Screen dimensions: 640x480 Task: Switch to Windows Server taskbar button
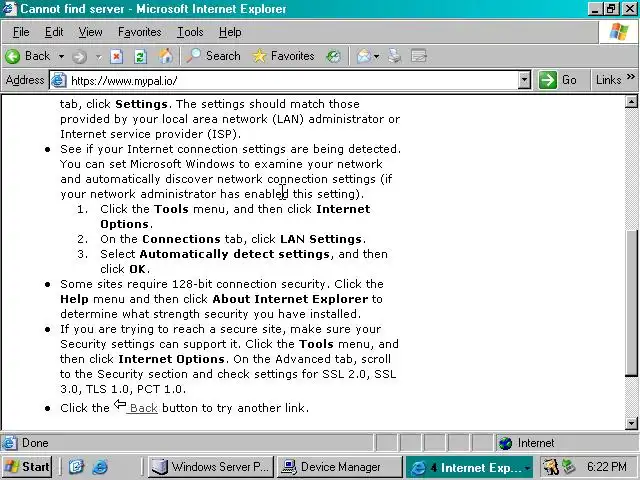tap(210, 467)
